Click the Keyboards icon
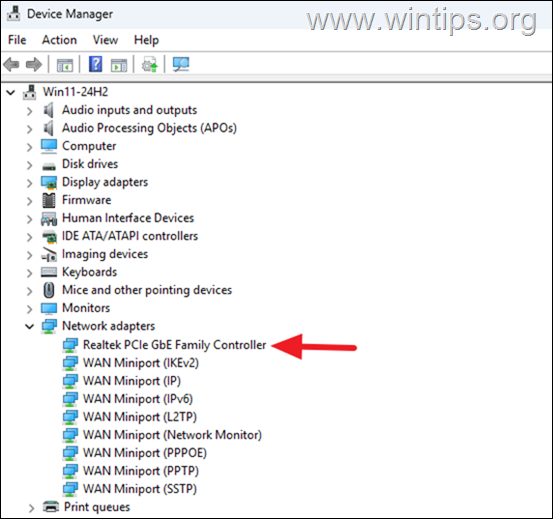This screenshot has width=553, height=519. pyautogui.click(x=49, y=272)
